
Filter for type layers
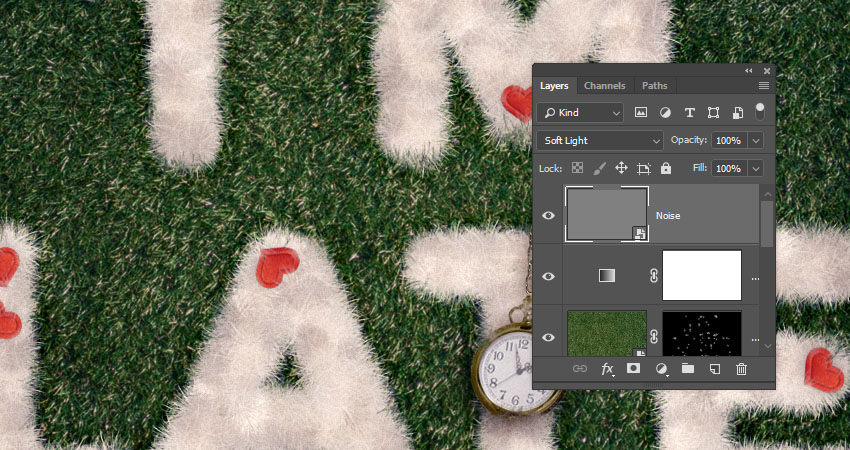click(x=690, y=113)
